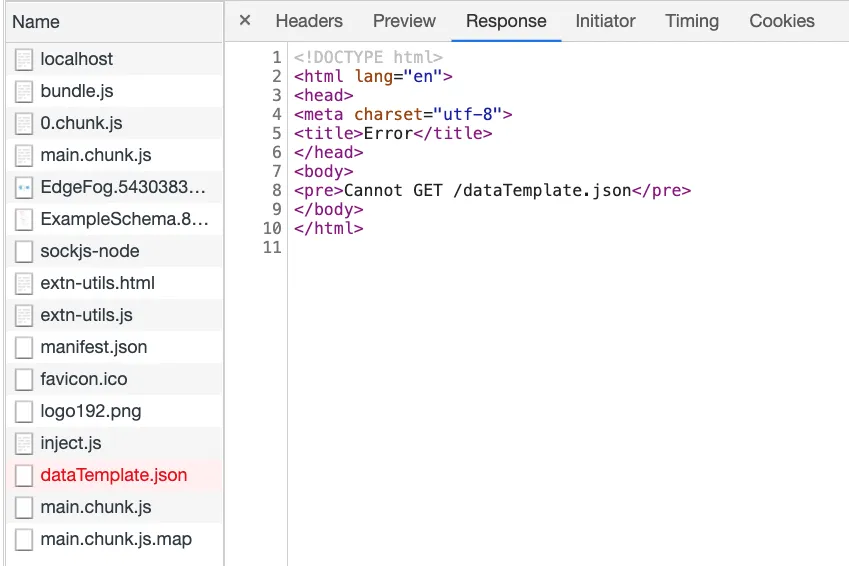Click the favicon.ico file icon
This screenshot has height=566, width=849.
tap(24, 379)
